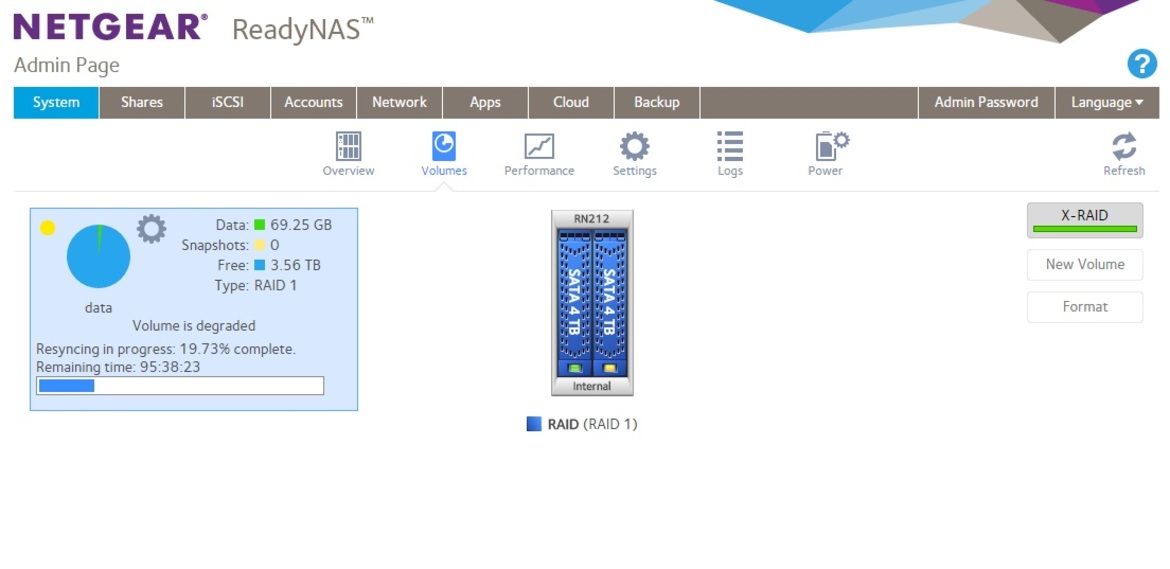Switch to the iSCSI tab
The image size is (1170, 569).
point(228,102)
